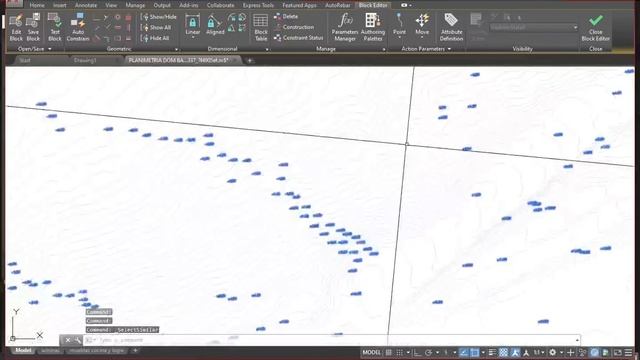Click the annotation monitor plus icon
This screenshot has width=640, height=360.
[571, 352]
